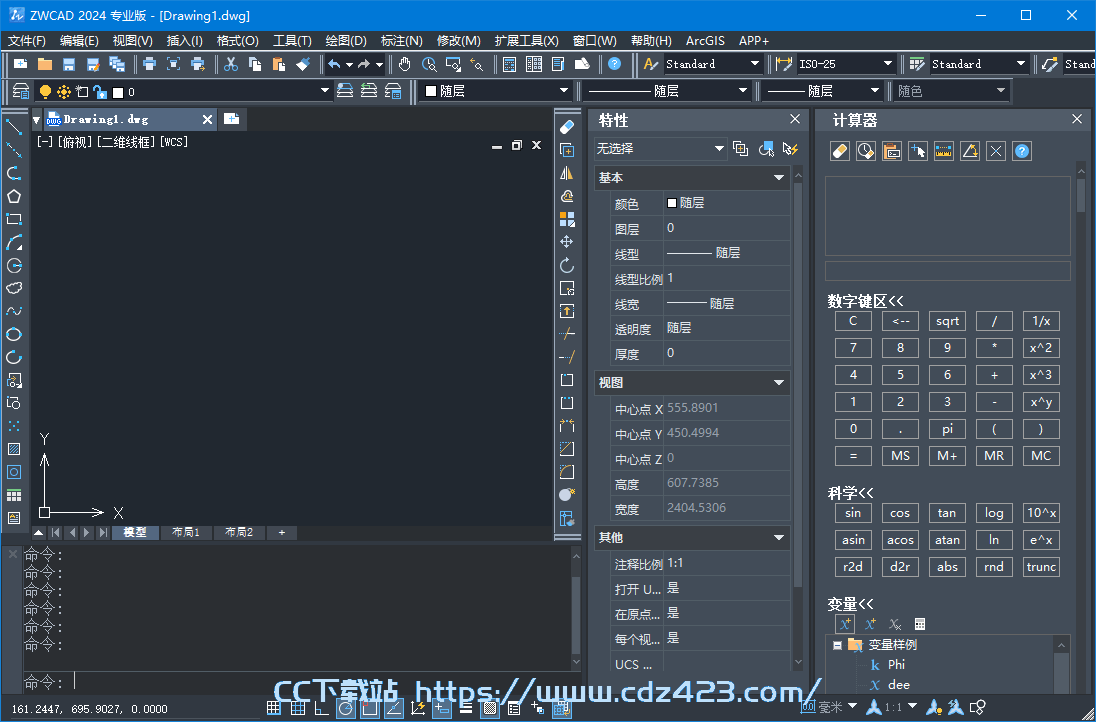Activate the Pan hand tool
1096x722 pixels.
(x=405, y=64)
